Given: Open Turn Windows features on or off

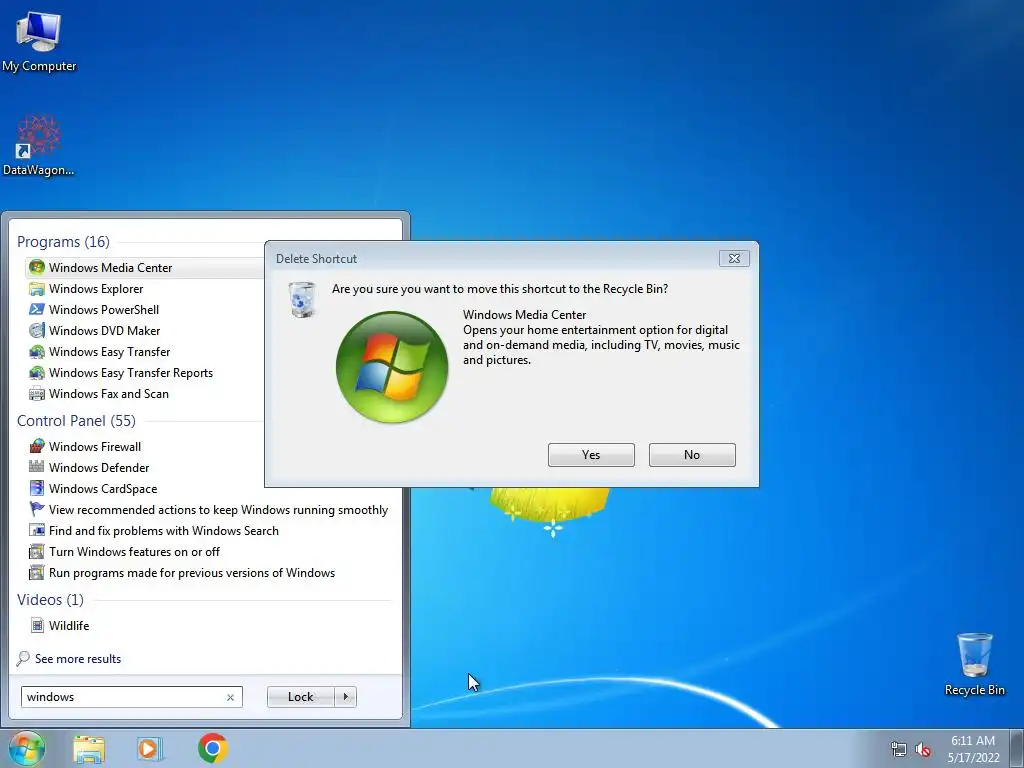Looking at the screenshot, I should click(x=135, y=551).
